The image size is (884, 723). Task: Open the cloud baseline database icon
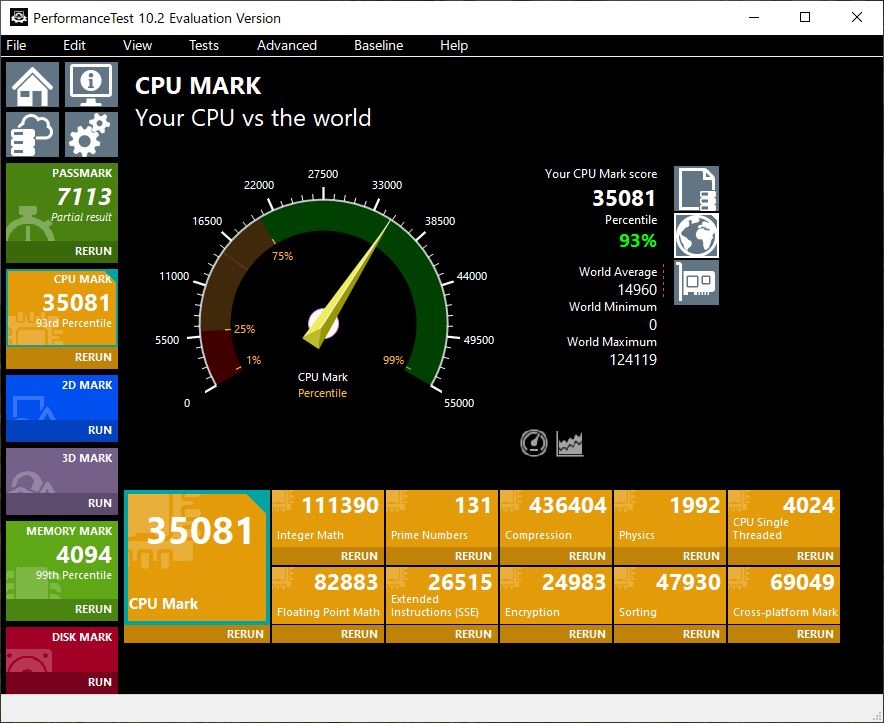tap(32, 134)
